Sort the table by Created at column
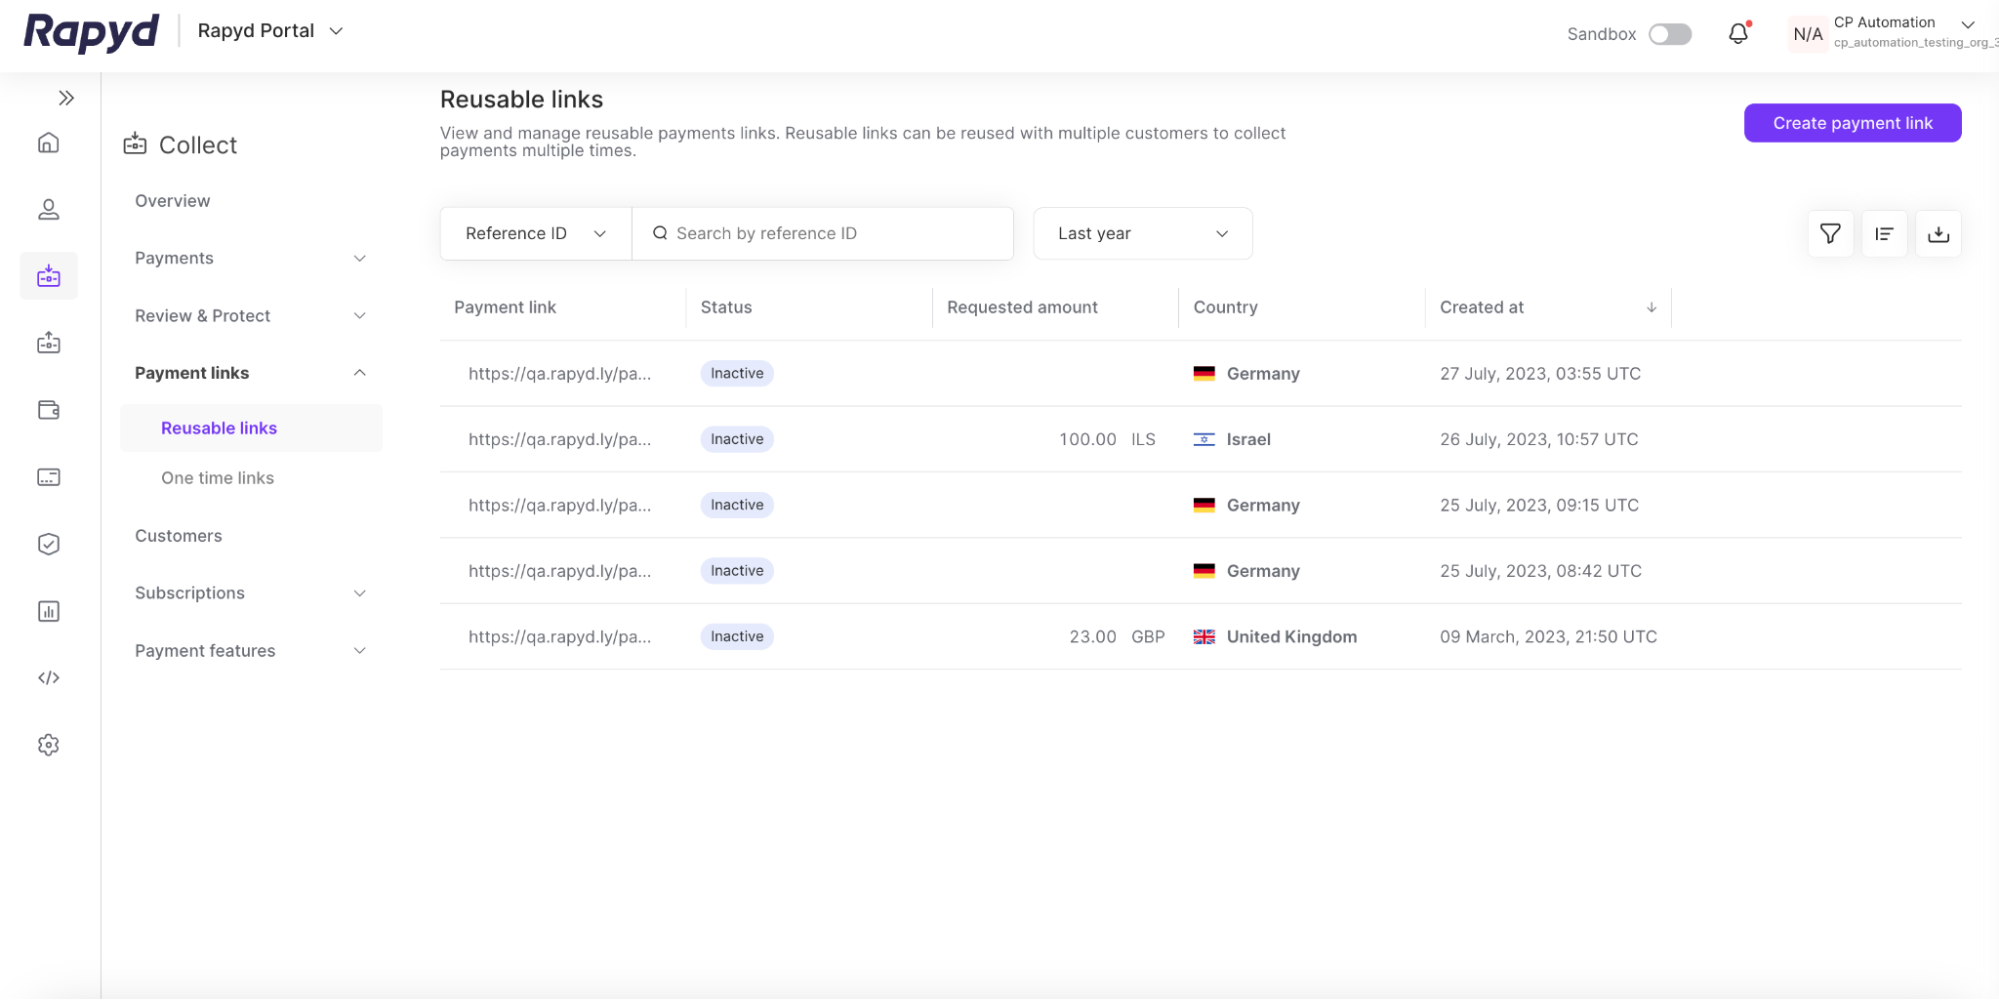This screenshot has width=1999, height=1000. (x=1481, y=307)
